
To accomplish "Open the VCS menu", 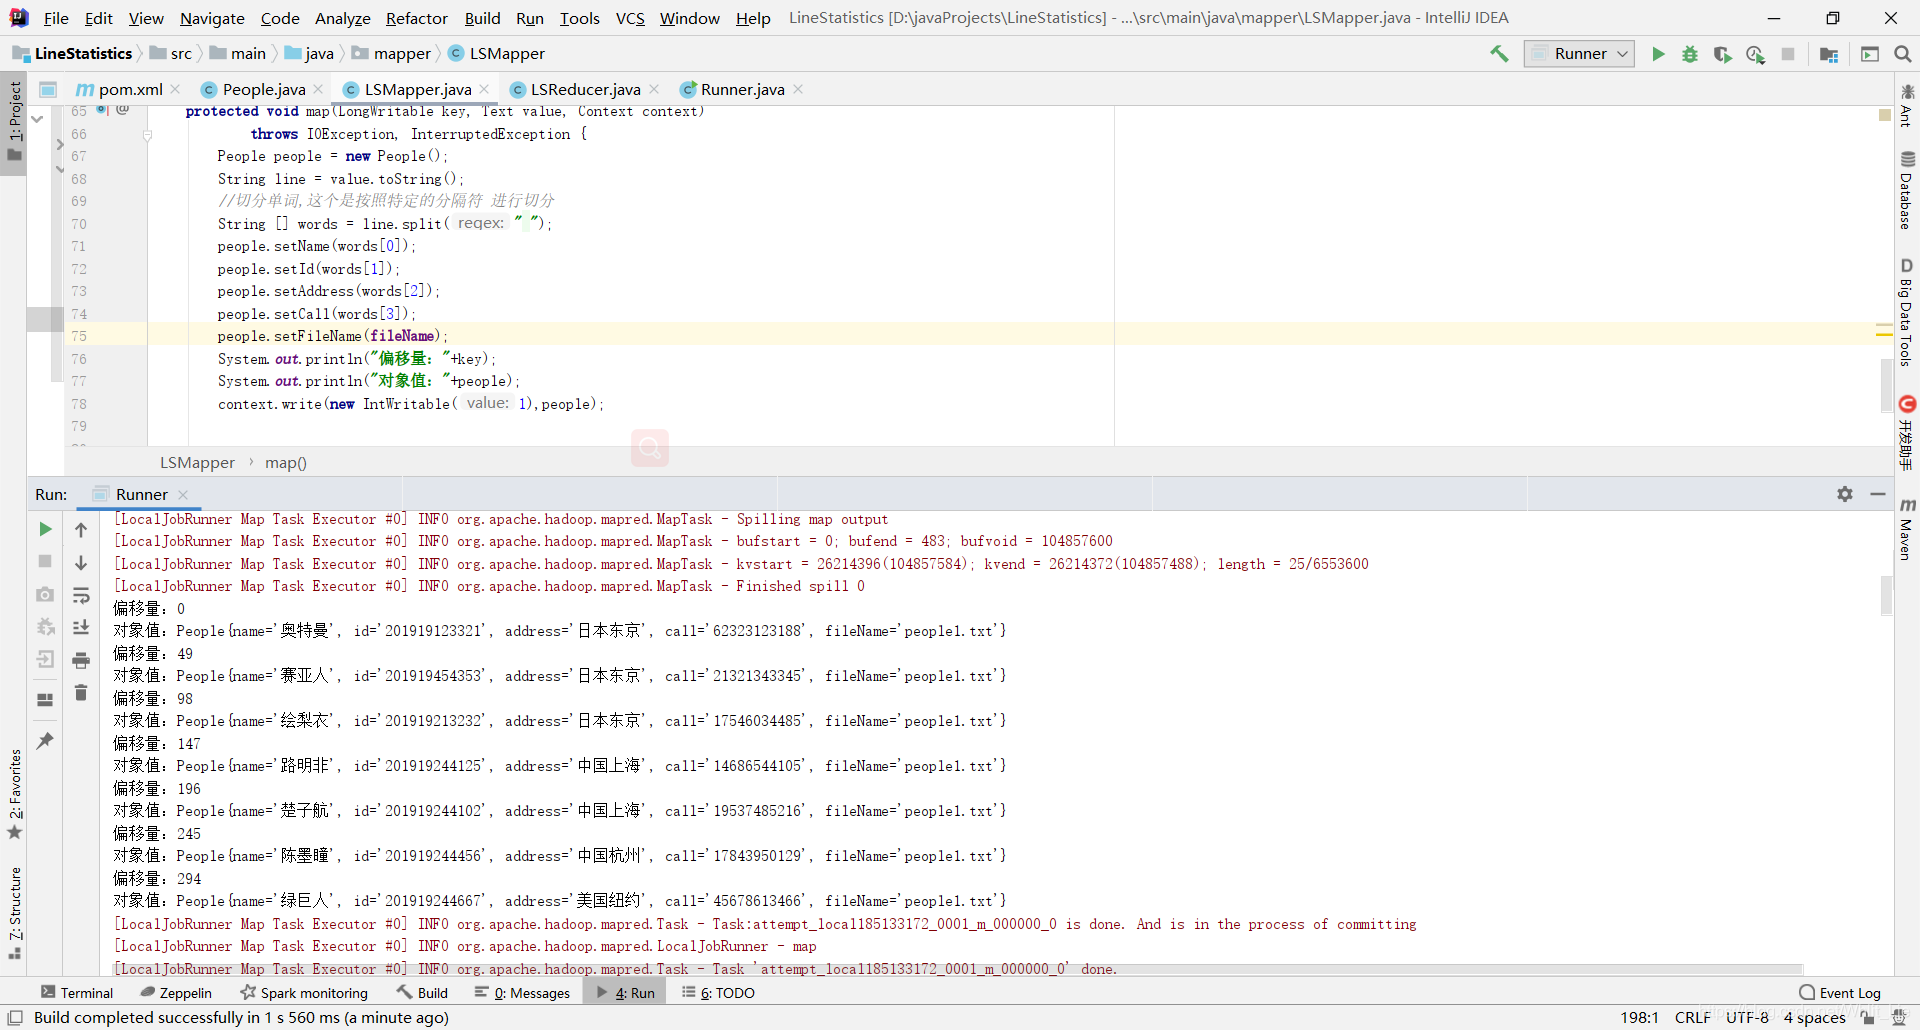I will [630, 18].
